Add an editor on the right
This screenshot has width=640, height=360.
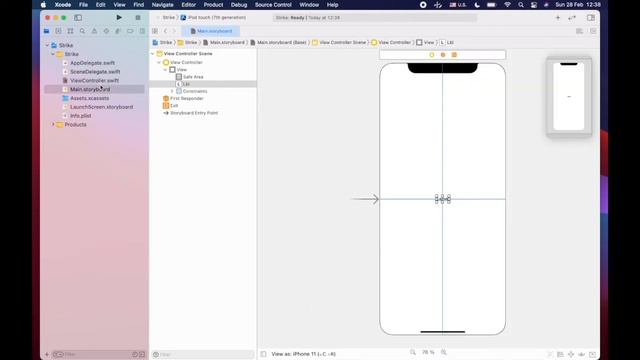[593, 31]
